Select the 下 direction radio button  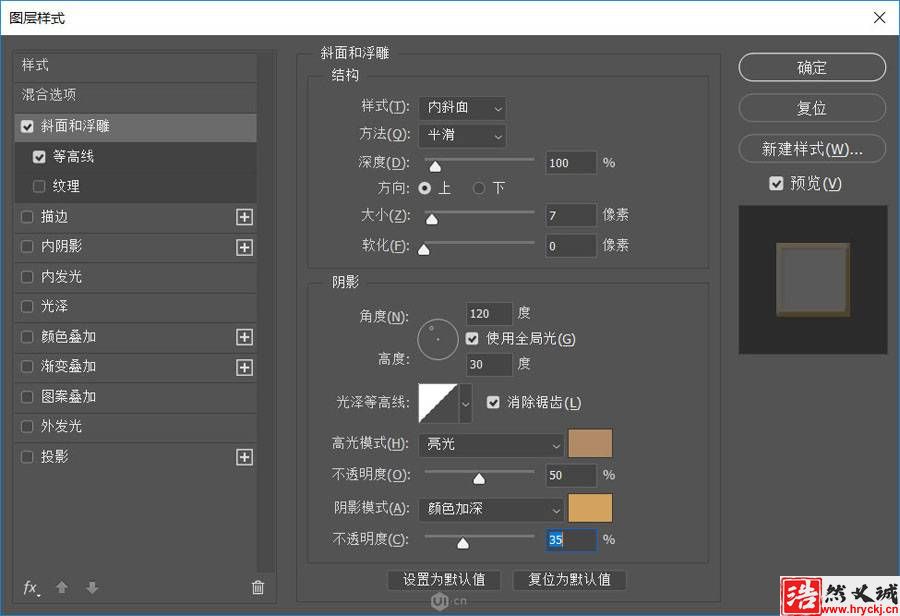coord(479,188)
